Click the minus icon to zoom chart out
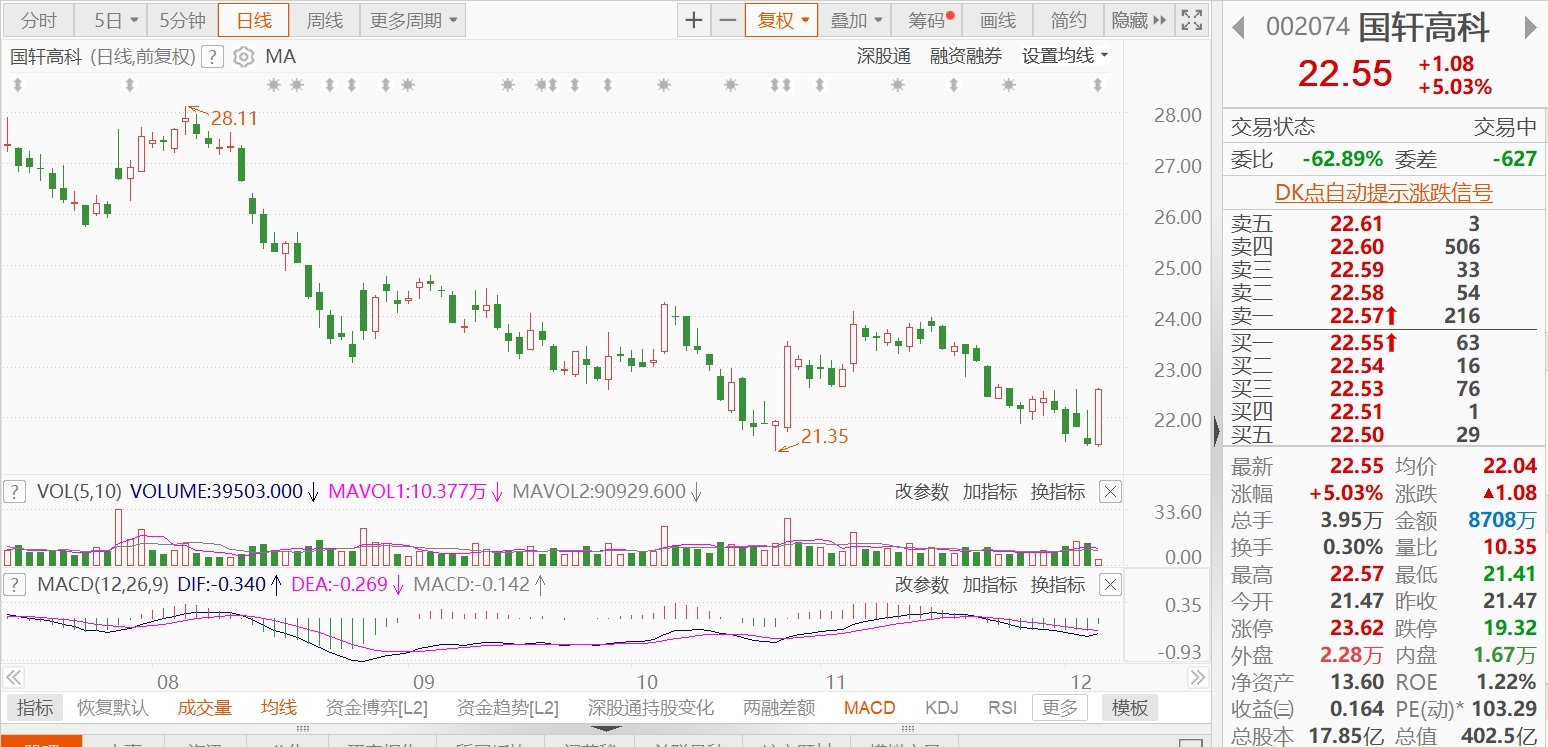Viewport: 1548px width, 747px height. tap(727, 20)
